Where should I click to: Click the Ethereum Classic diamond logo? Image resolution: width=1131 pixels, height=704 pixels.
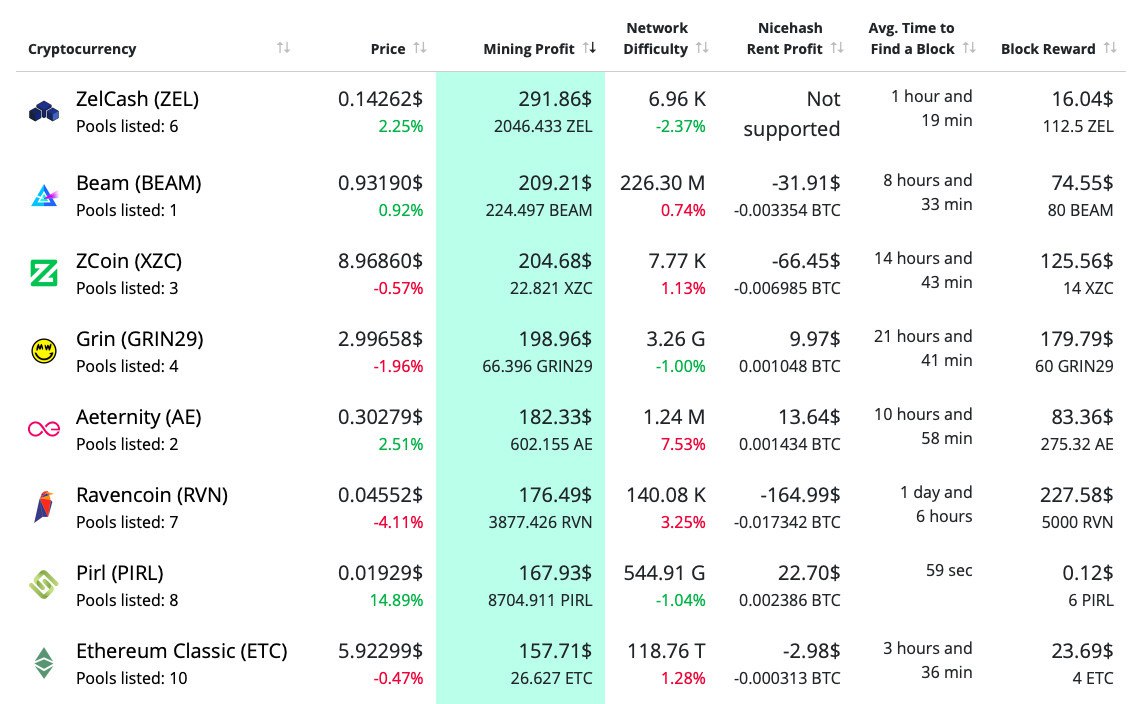44,663
